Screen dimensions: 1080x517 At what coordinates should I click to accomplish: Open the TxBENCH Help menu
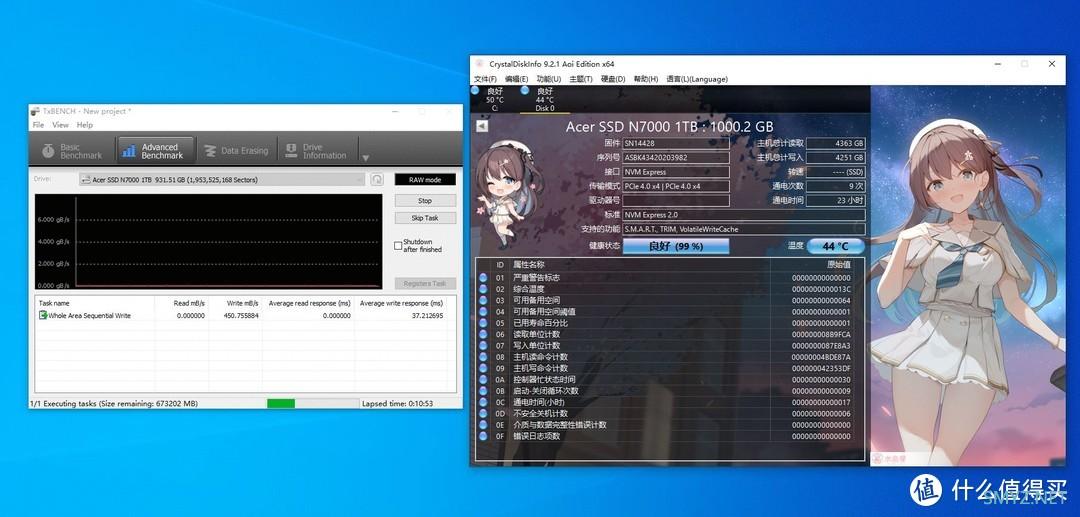click(x=85, y=125)
